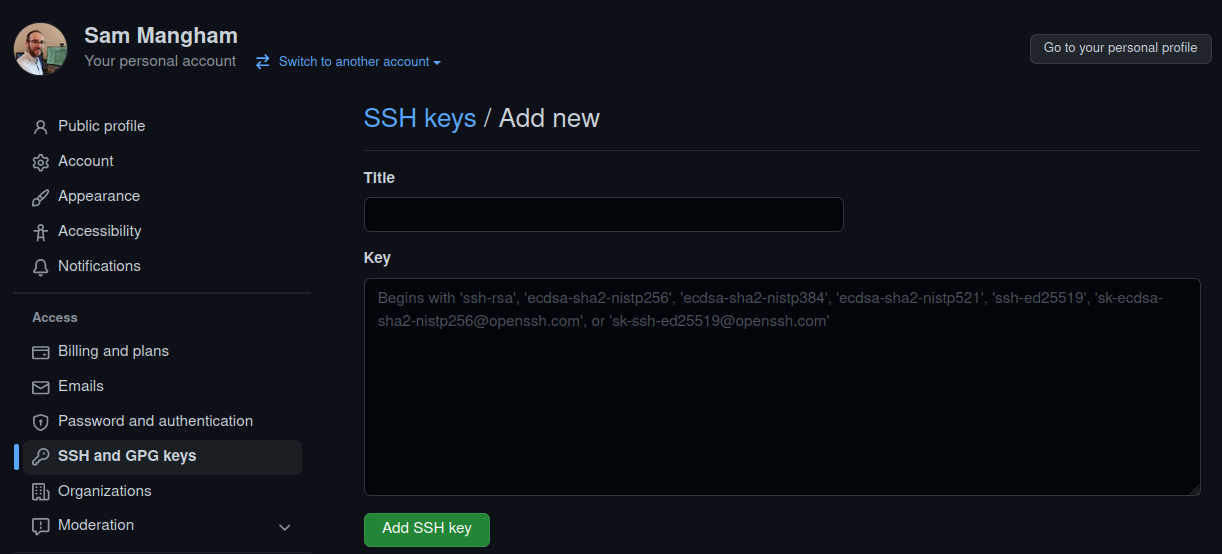Click the Accessibility figure icon
This screenshot has height=554, width=1222.
(41, 232)
